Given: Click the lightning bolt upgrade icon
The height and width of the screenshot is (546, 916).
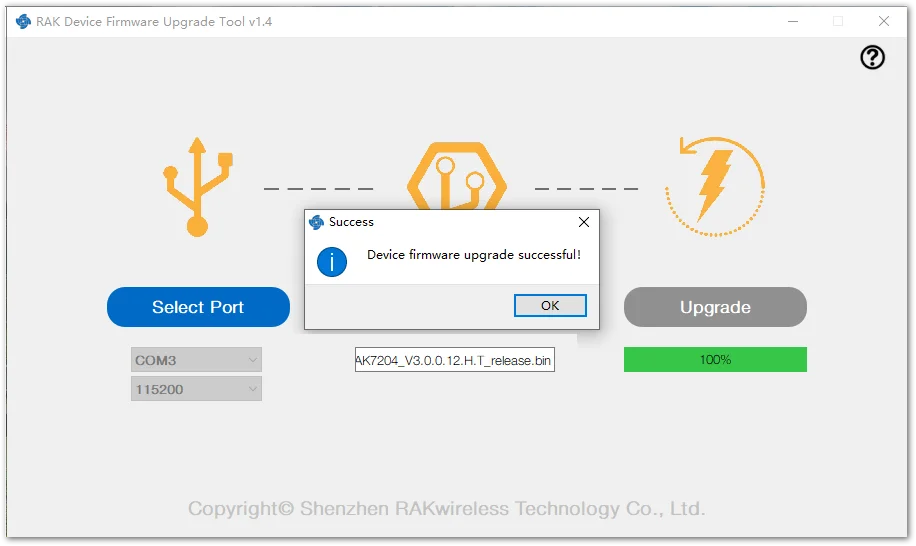Looking at the screenshot, I should [x=715, y=186].
